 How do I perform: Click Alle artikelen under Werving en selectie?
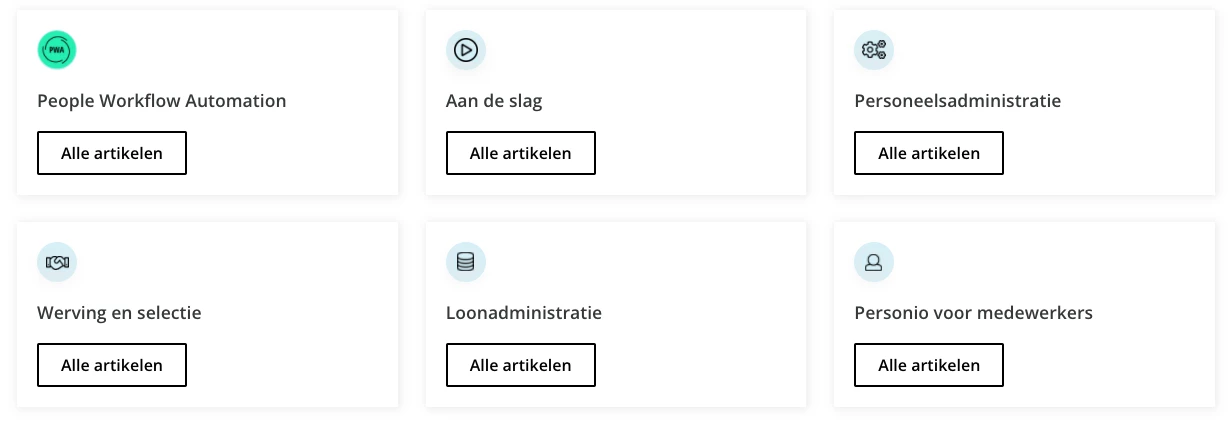(112, 365)
